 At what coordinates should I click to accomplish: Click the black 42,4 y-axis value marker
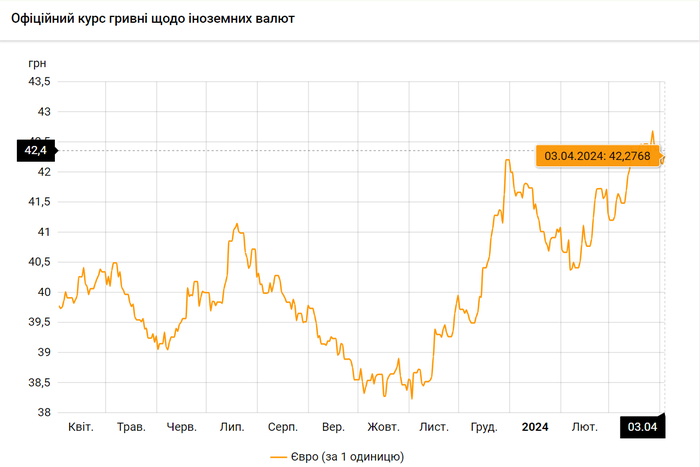tap(35, 150)
